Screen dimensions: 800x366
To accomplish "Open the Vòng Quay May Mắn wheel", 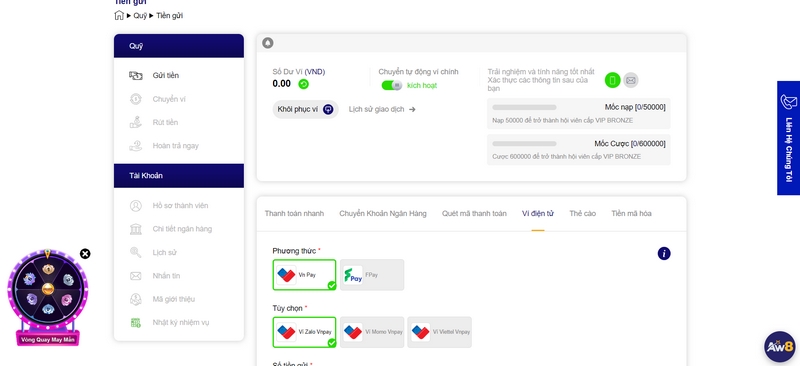I will click(47, 297).
